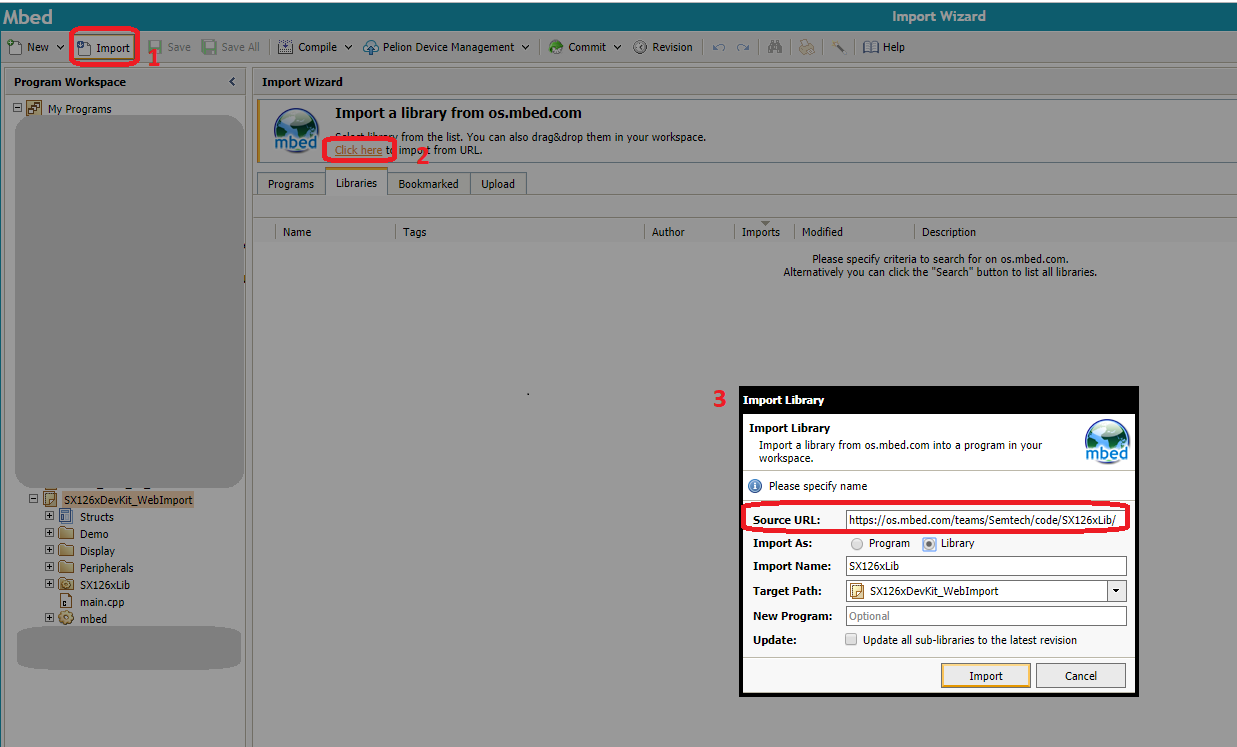The image size is (1237, 747).
Task: Open the Target Path dropdown
Action: coord(1116,591)
